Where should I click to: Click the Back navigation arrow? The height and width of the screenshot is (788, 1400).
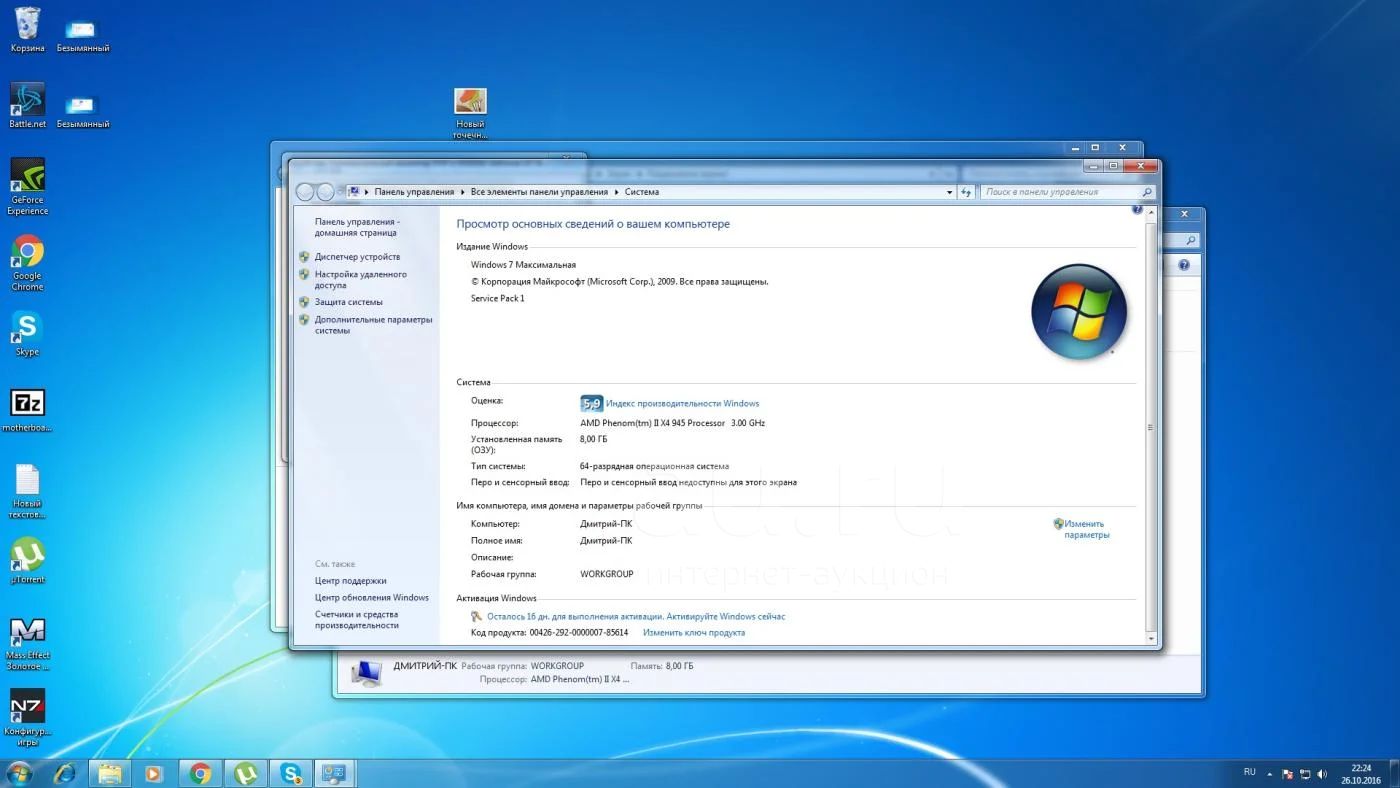306,192
